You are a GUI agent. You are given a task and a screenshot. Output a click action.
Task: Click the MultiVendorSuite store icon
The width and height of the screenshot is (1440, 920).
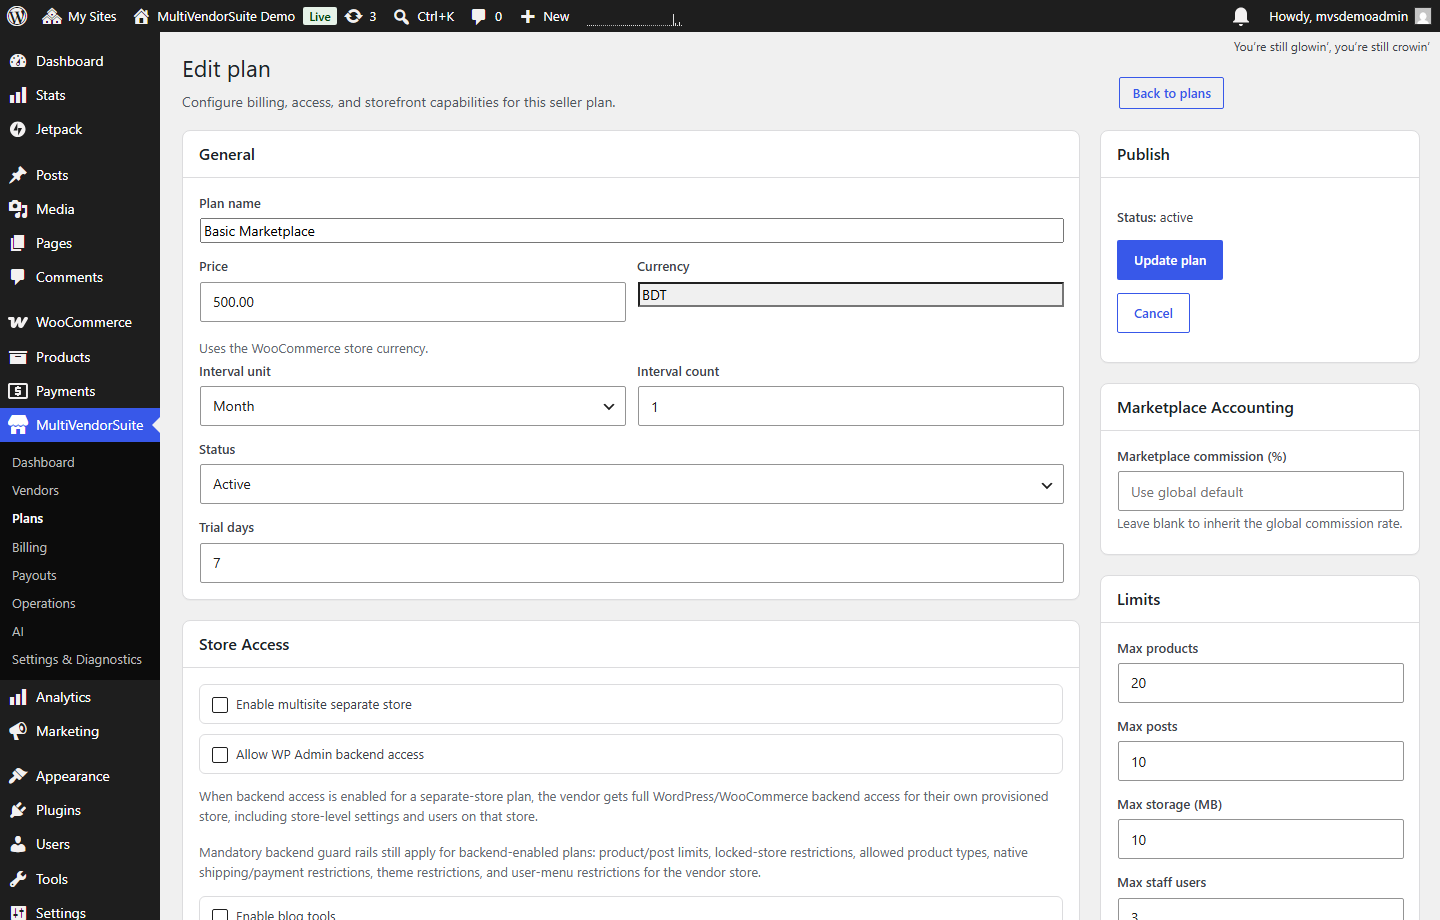coord(18,425)
